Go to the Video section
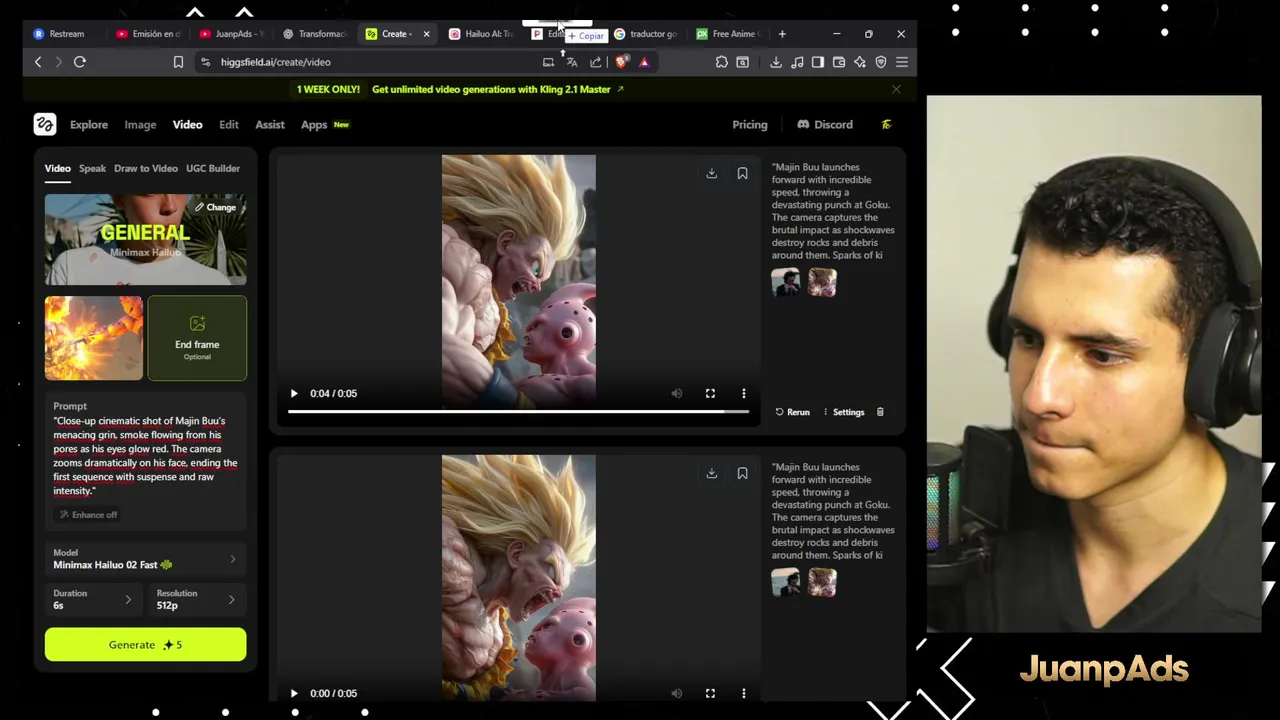Image resolution: width=1280 pixels, height=720 pixels. coord(187,125)
